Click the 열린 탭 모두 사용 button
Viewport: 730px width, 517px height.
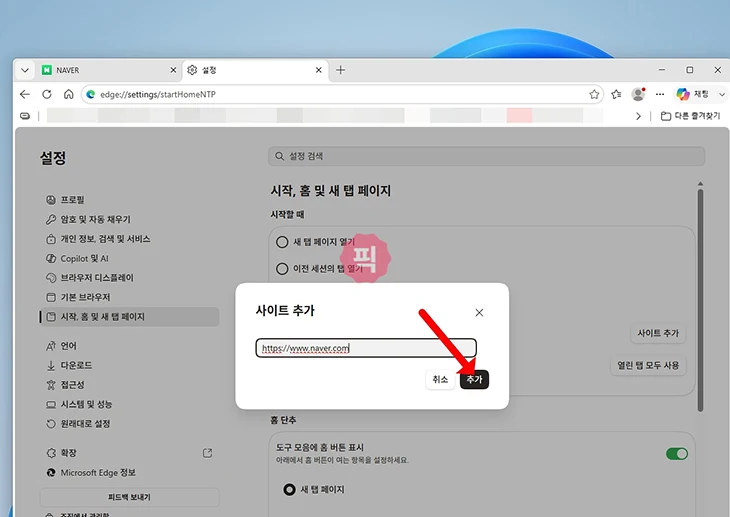click(x=648, y=365)
